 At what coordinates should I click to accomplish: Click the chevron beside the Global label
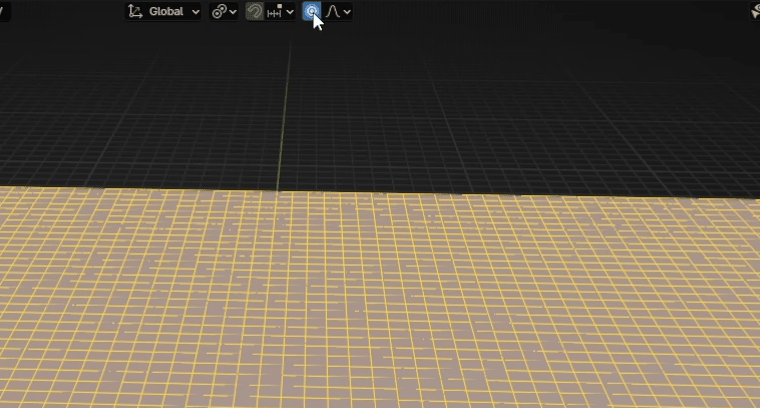tap(194, 12)
